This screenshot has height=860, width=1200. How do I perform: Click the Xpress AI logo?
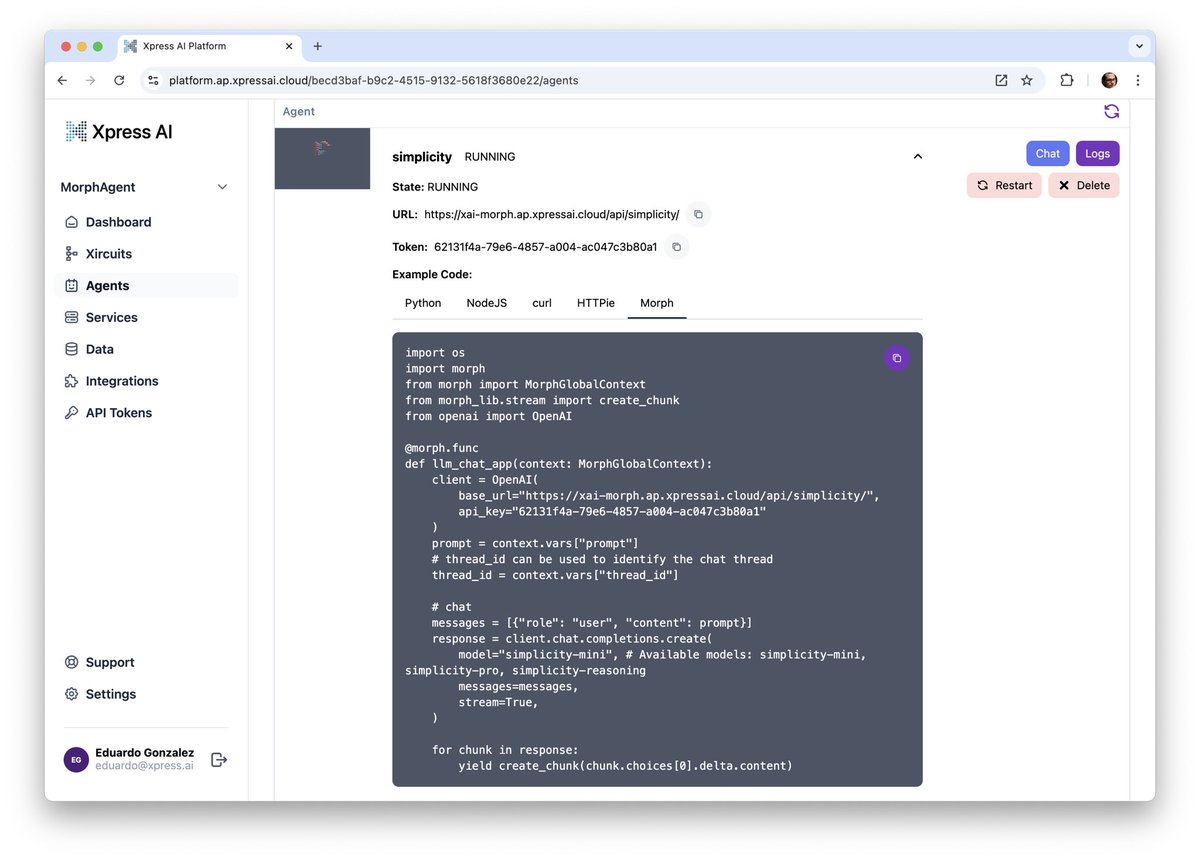(x=119, y=131)
